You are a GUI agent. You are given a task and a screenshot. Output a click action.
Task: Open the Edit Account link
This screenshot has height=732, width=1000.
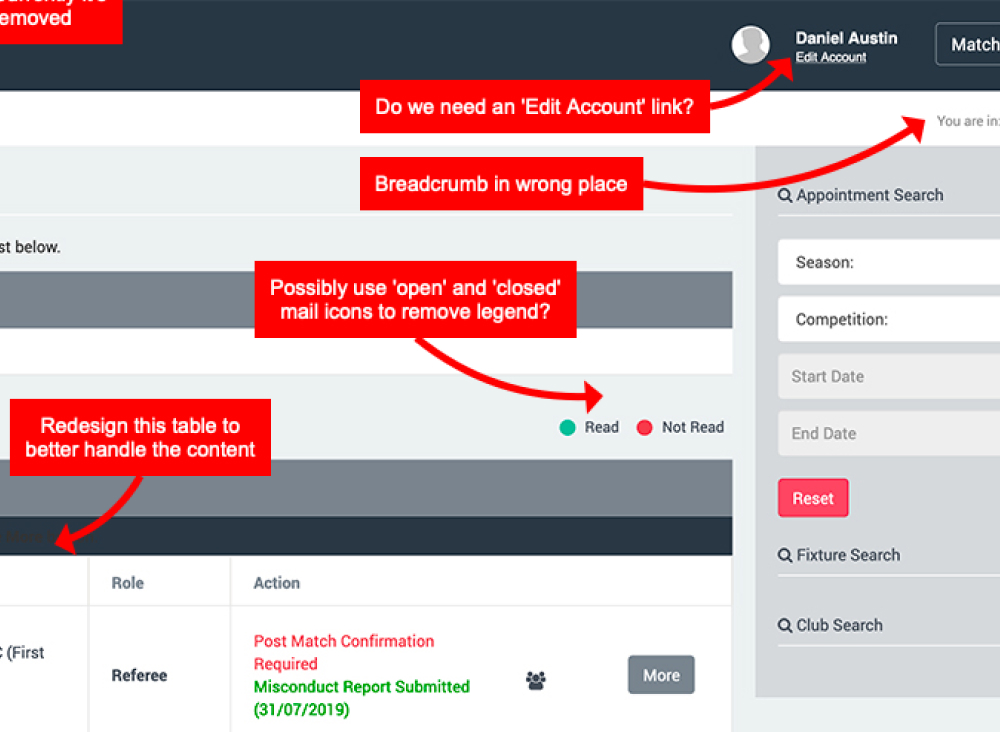click(831, 58)
